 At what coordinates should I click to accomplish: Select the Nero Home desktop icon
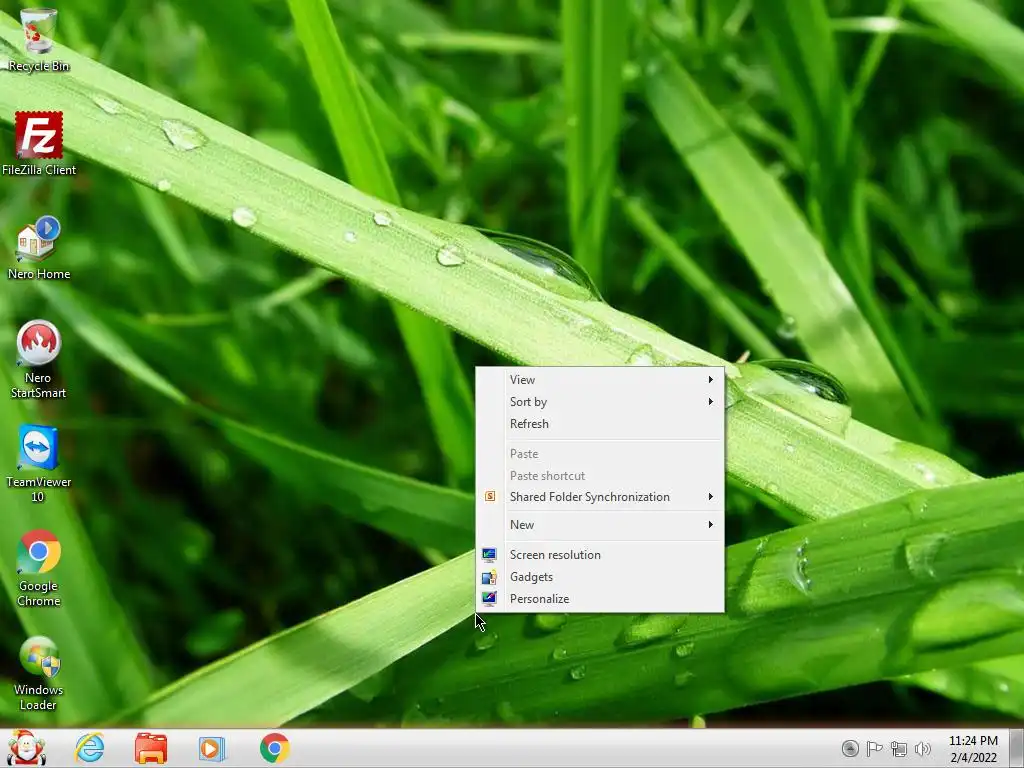[39, 248]
